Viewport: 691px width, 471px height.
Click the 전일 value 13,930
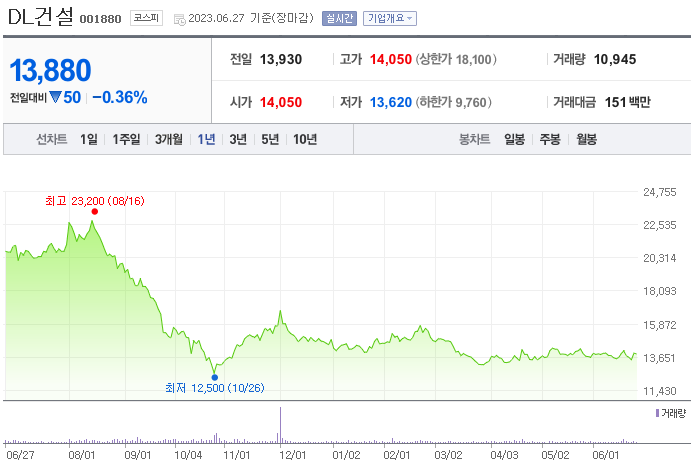(x=281, y=59)
